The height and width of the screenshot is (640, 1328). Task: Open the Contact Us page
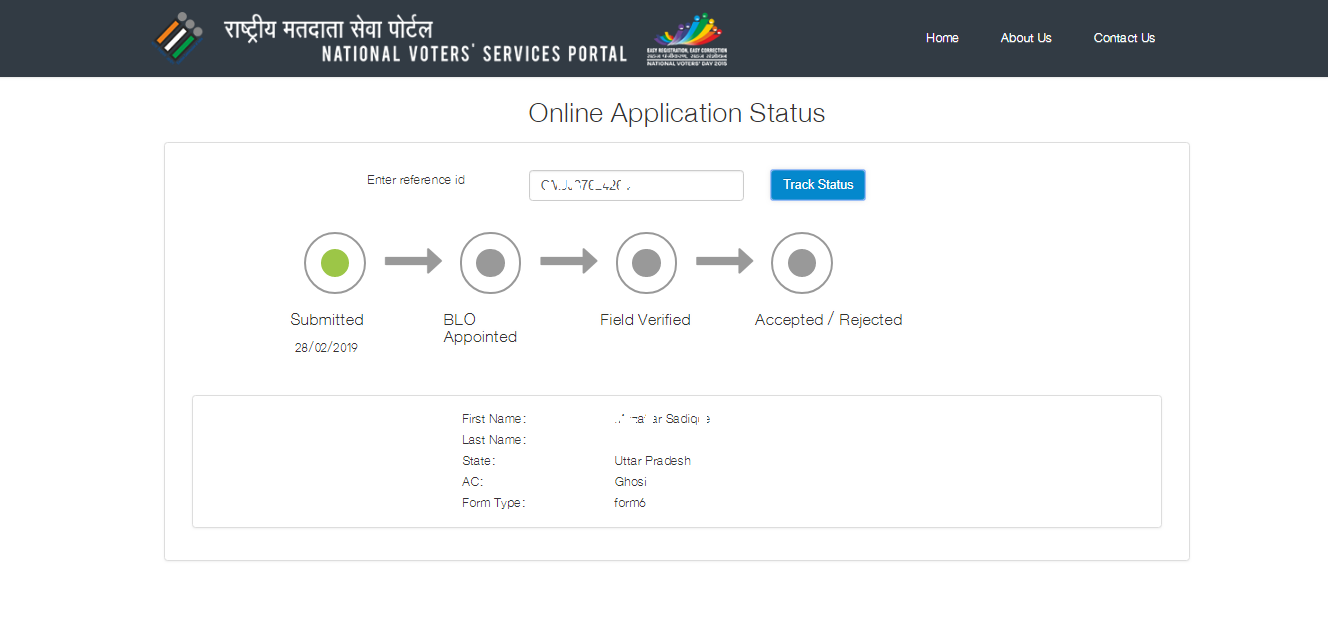coord(1124,38)
